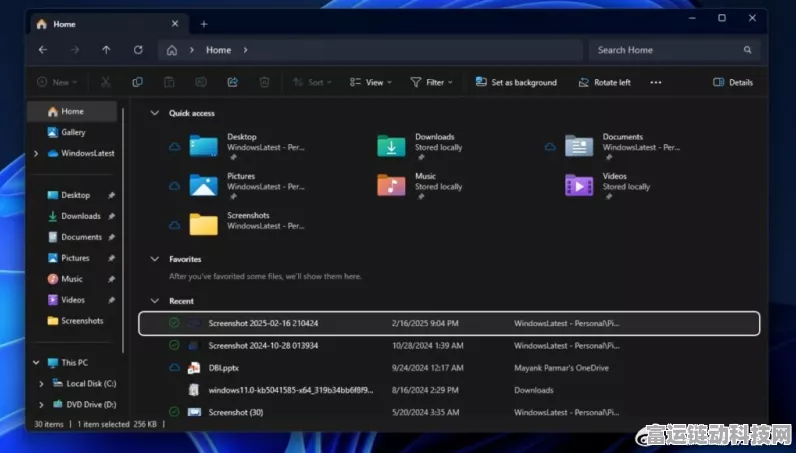Viewport: 796px width, 453px height.
Task: Expand the WindowsLatest OneDrive node
Action: (x=36, y=153)
